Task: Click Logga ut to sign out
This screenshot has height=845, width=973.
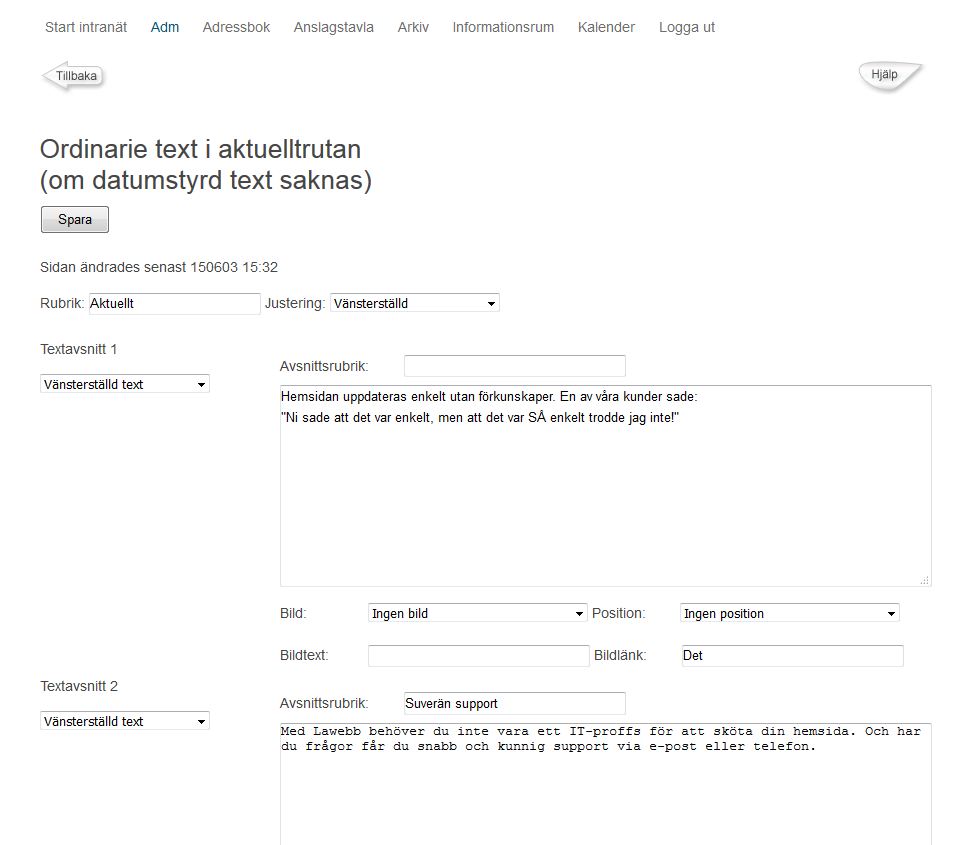Action: 687,27
